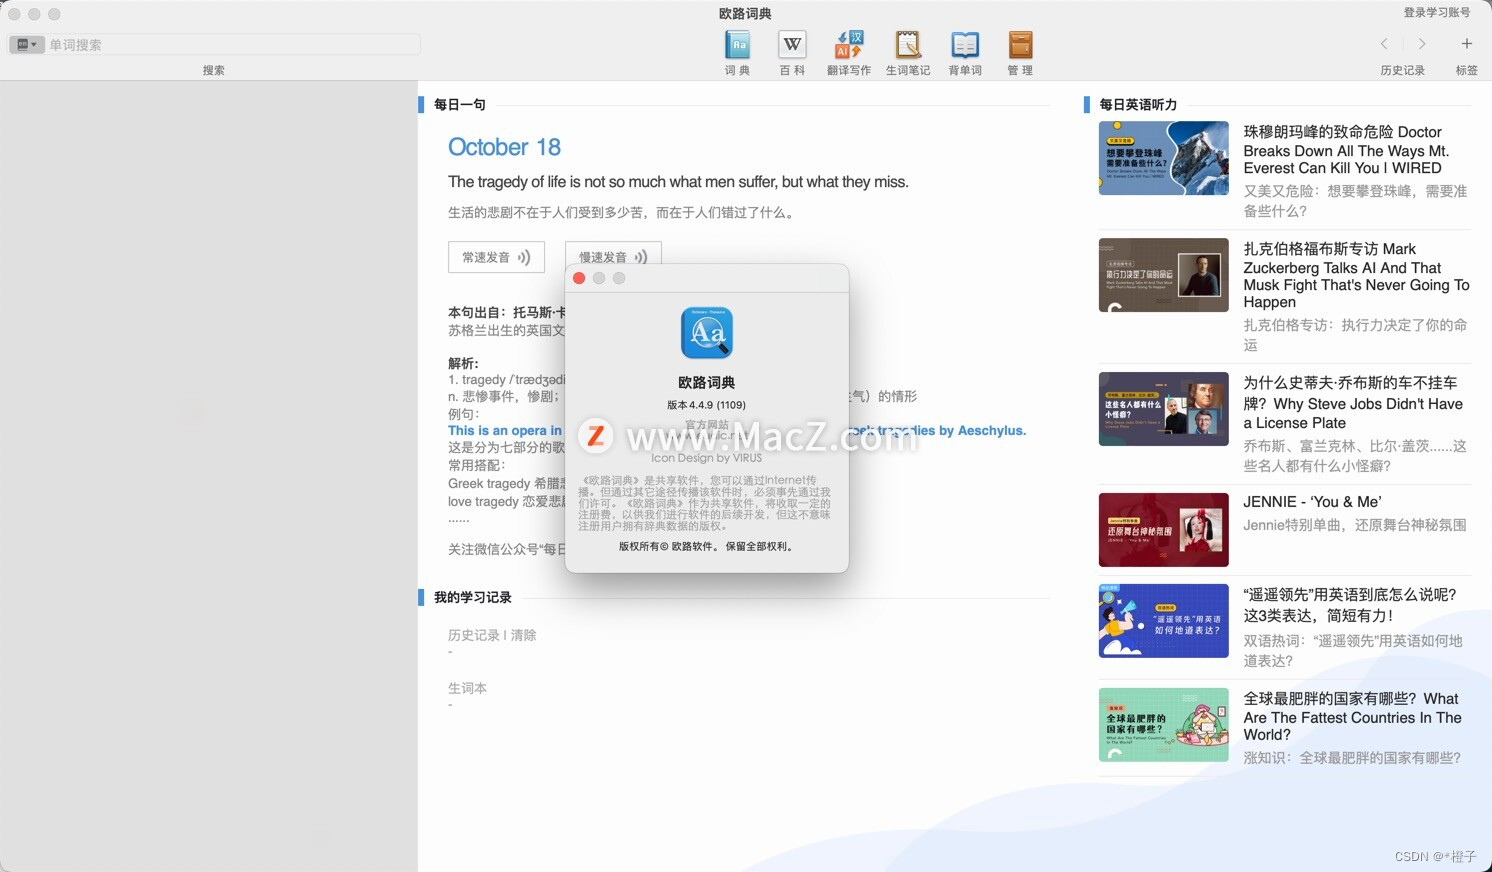Add a new 标签 with the plus icon

pos(1466,44)
